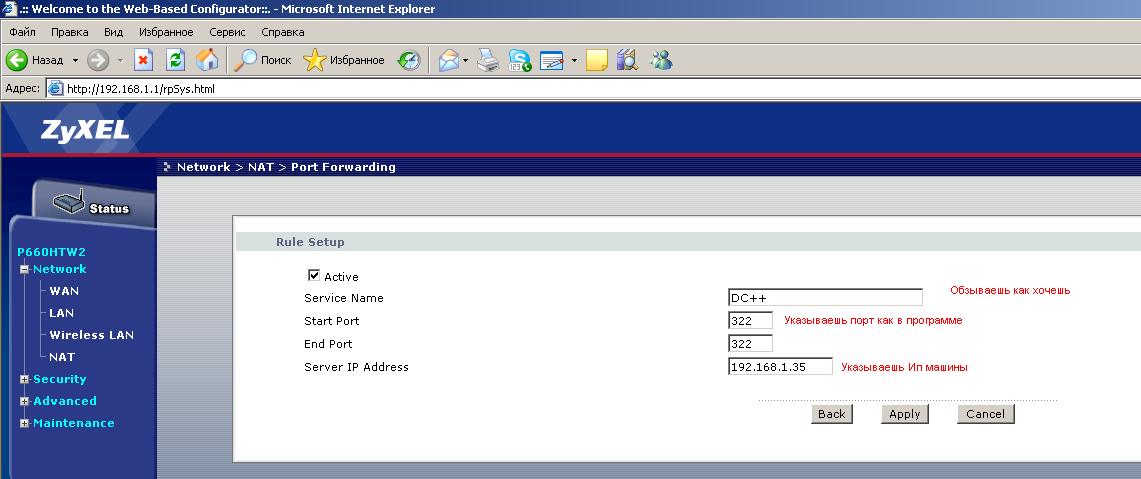1141x479 pixels.
Task: Collapse the Network tree node
Action: coord(24,269)
